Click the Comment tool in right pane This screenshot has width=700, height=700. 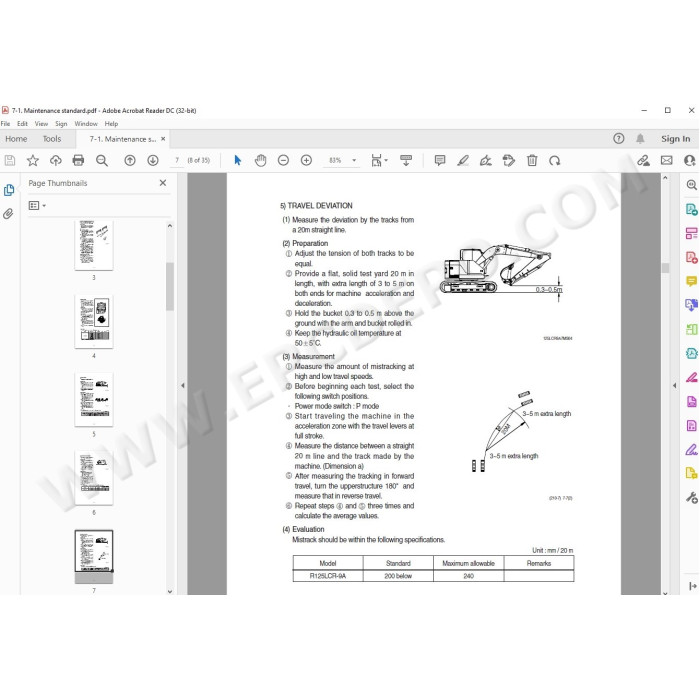pos(691,281)
